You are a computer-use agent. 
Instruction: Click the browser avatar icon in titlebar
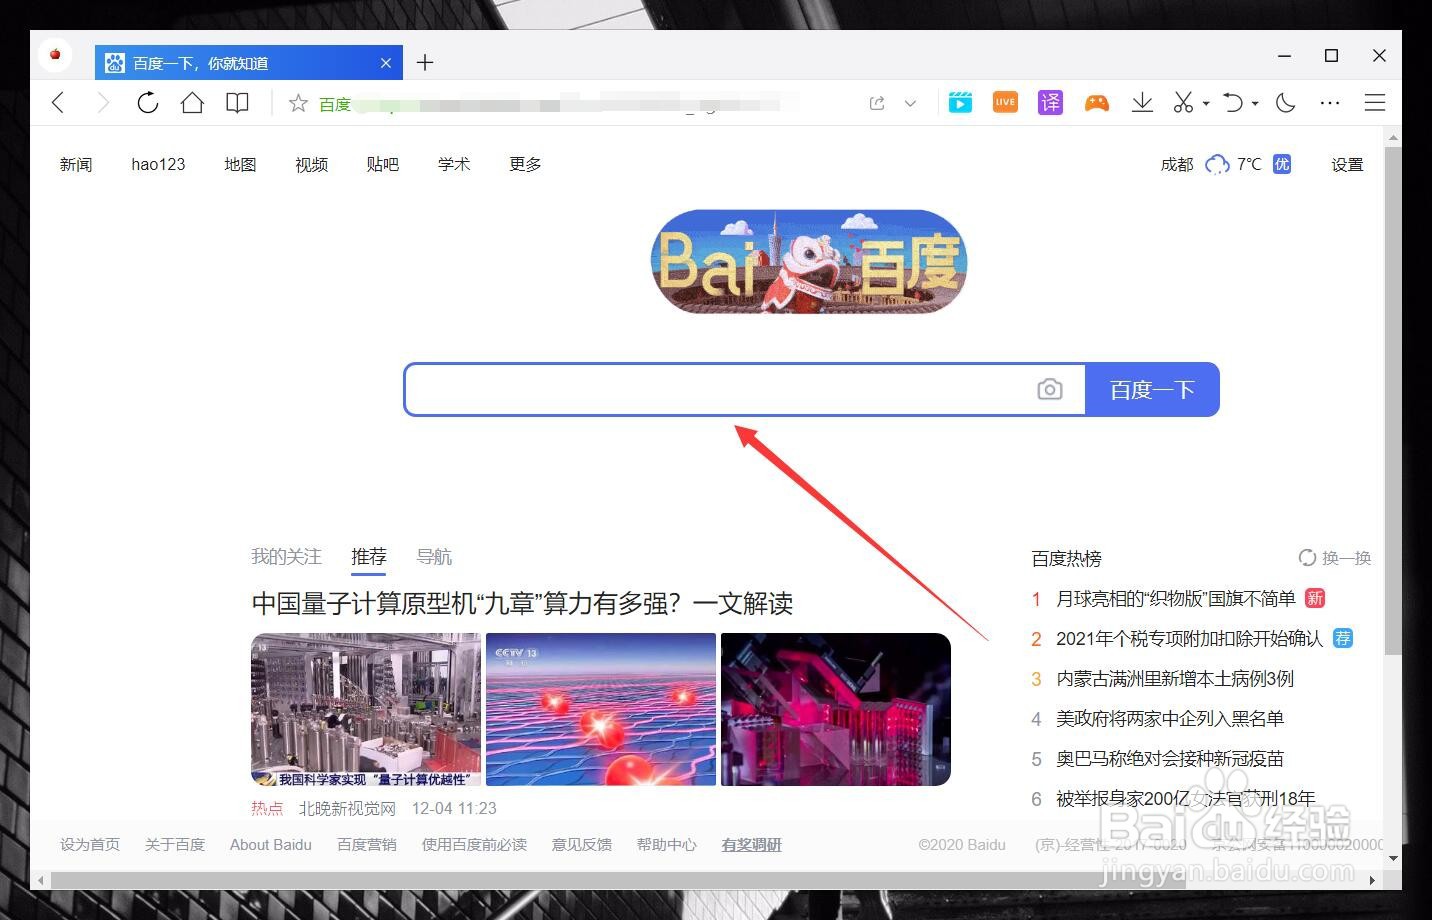coord(55,54)
